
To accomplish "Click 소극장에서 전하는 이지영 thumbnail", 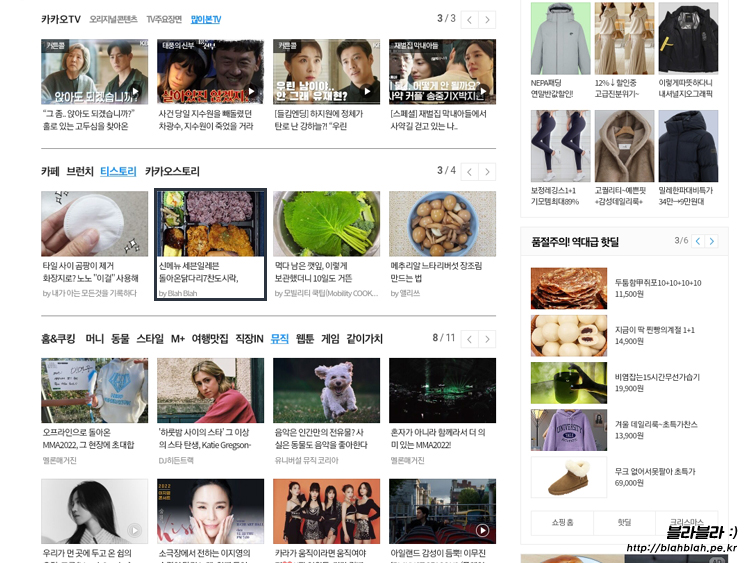I will [x=210, y=511].
